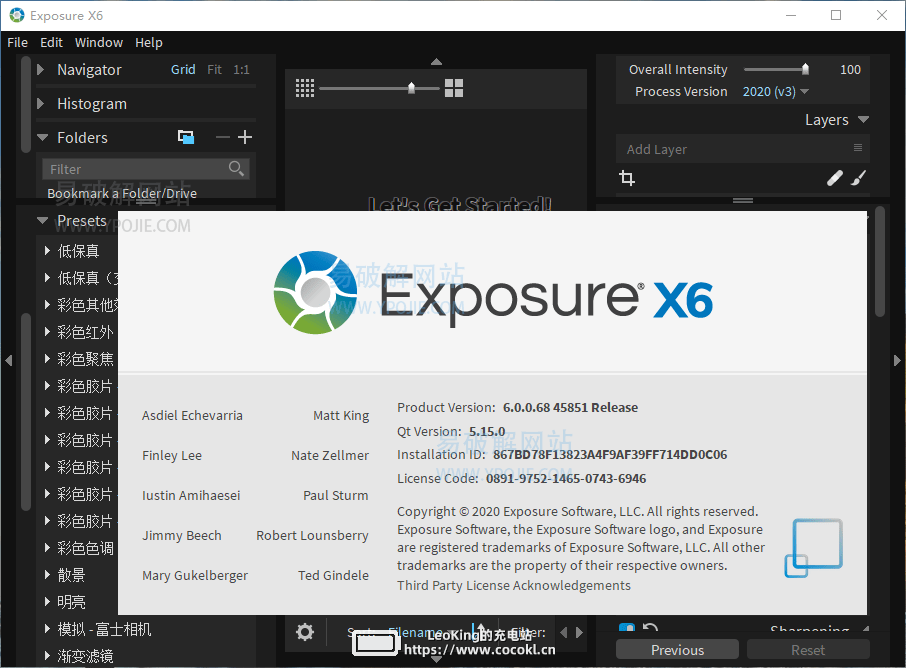Click the name Asdiel Echevarria
The height and width of the screenshot is (668, 906).
[192, 415]
